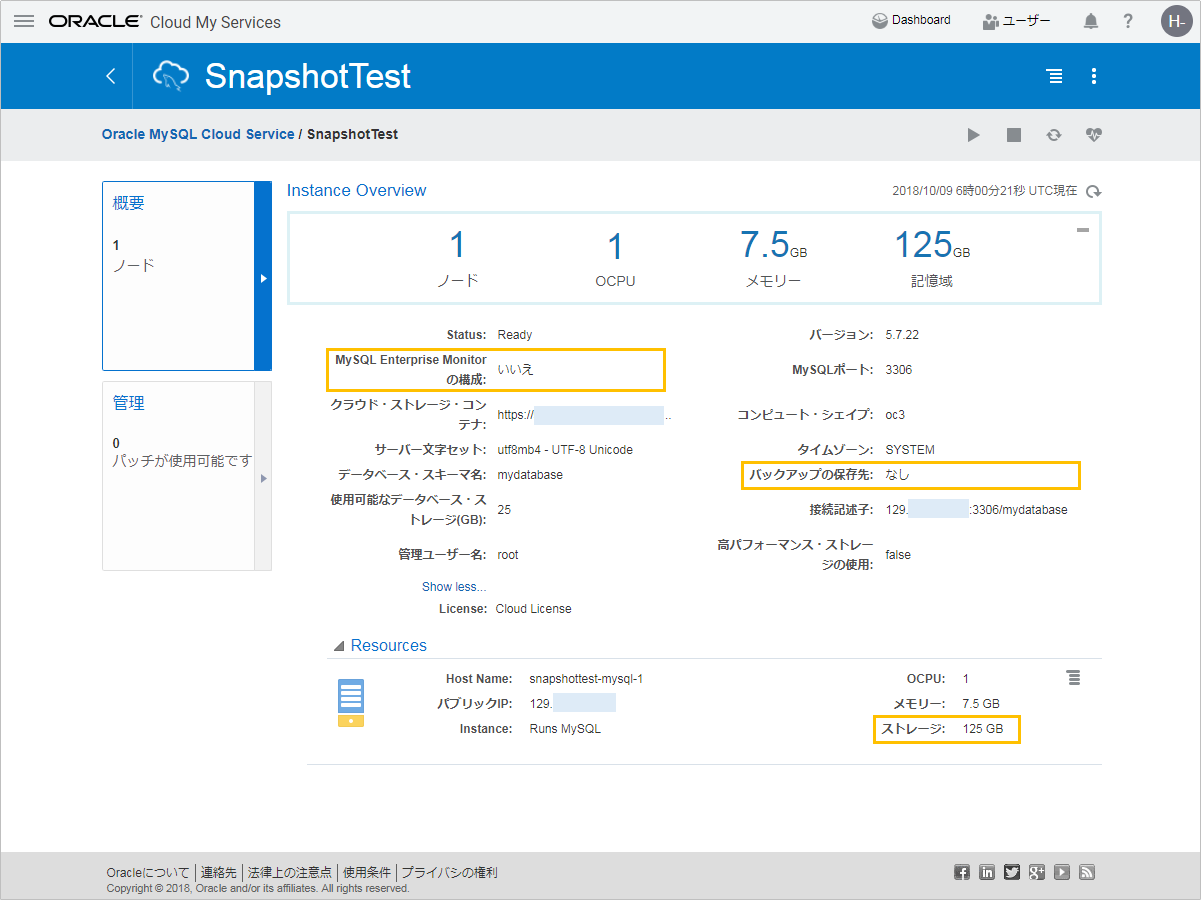Expand arrow on the 概要 tile
The width and height of the screenshot is (1201, 900).
tap(263, 277)
